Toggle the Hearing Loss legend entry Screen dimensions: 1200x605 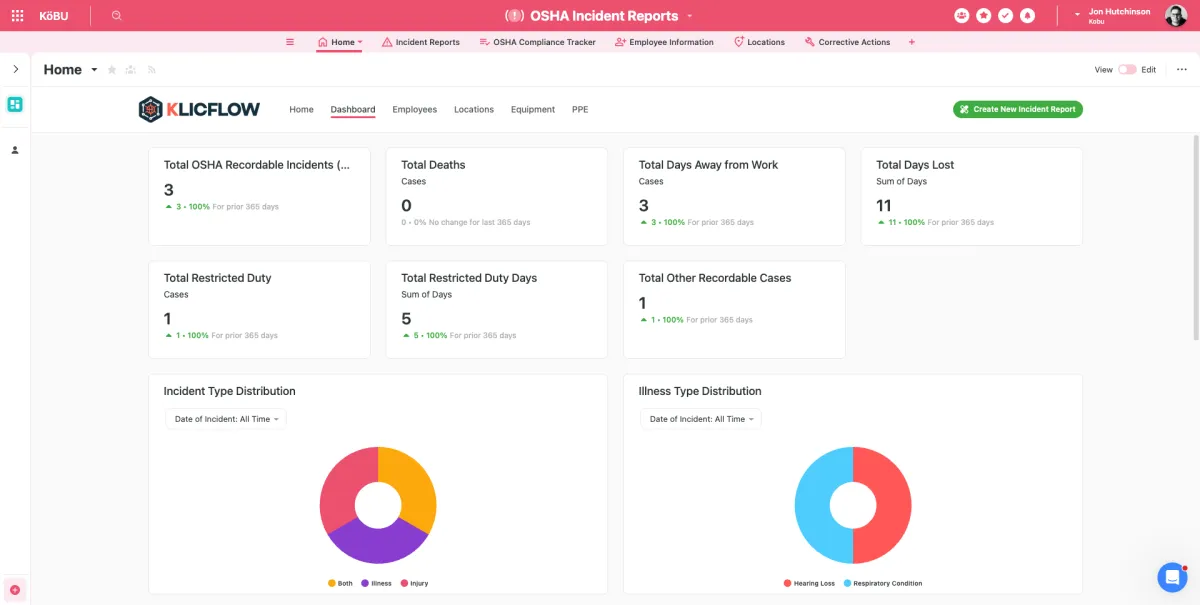[x=809, y=583]
